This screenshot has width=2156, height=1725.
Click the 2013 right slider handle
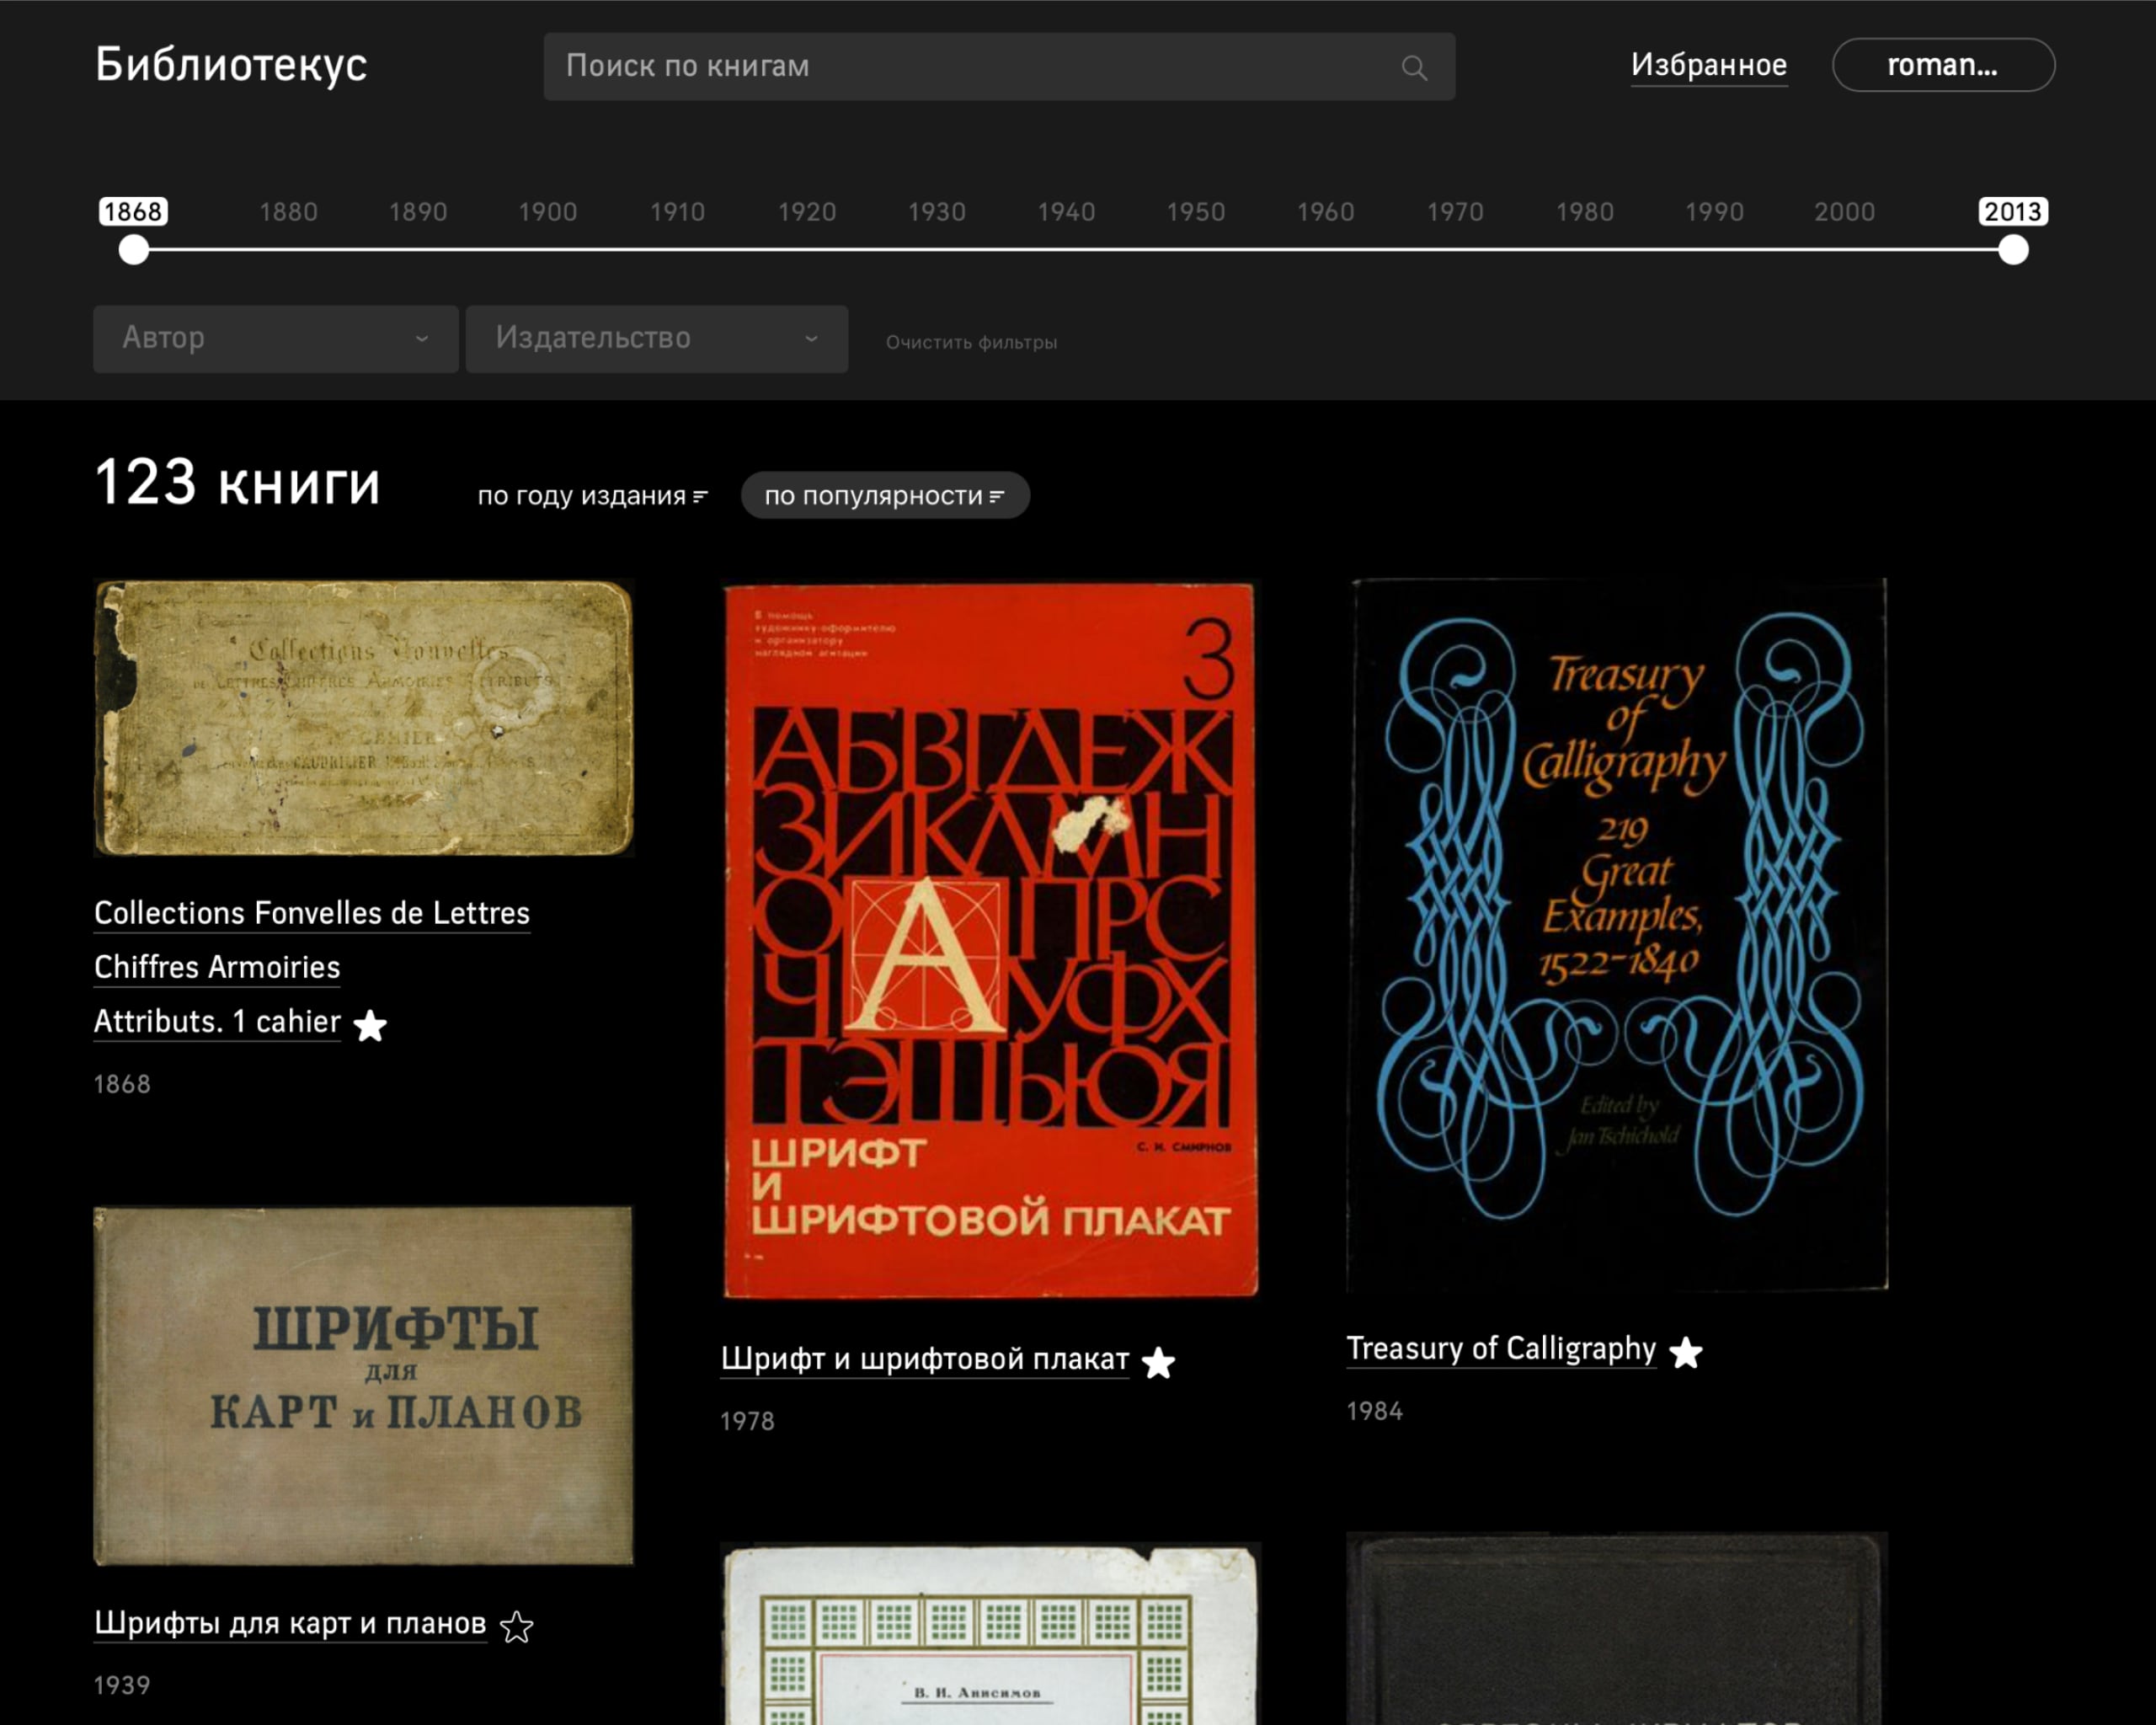[x=2012, y=249]
